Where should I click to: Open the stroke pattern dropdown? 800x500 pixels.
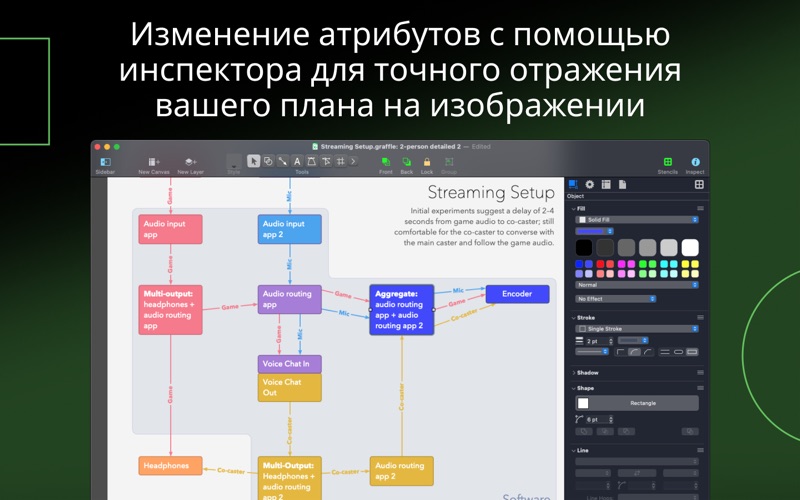(592, 352)
